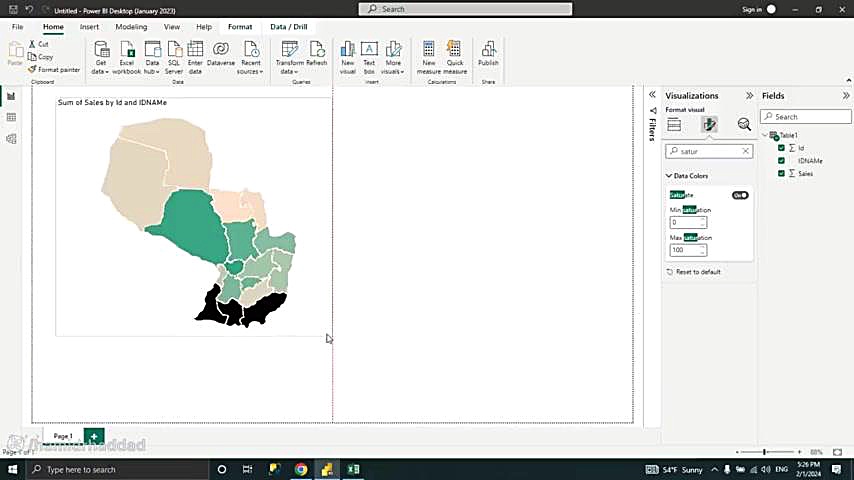Switch to the Data / Drill tab
This screenshot has height=480, width=854.
289,27
